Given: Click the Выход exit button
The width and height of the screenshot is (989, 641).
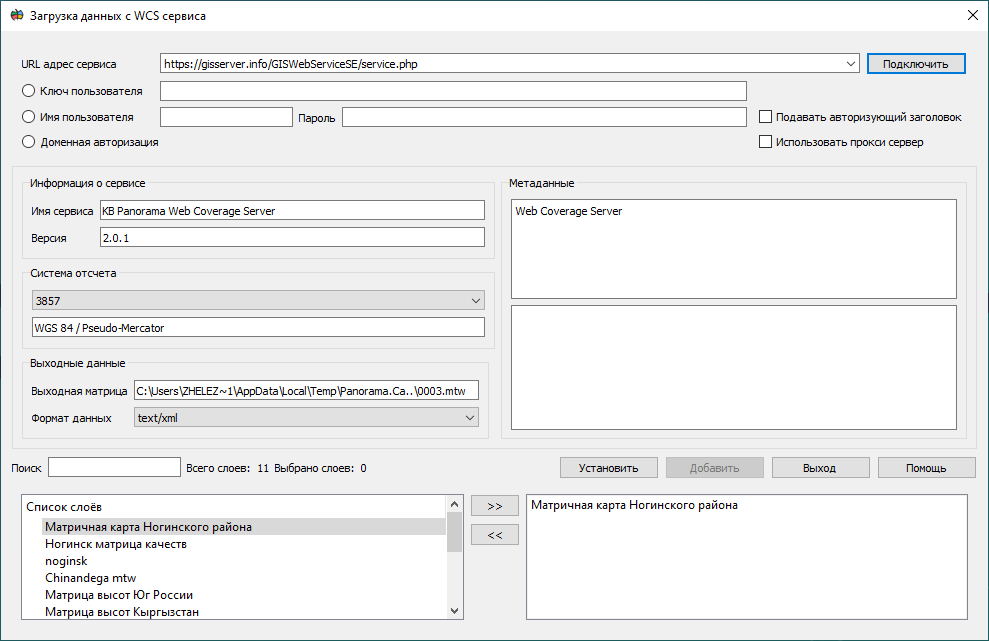Looking at the screenshot, I should [x=819, y=468].
